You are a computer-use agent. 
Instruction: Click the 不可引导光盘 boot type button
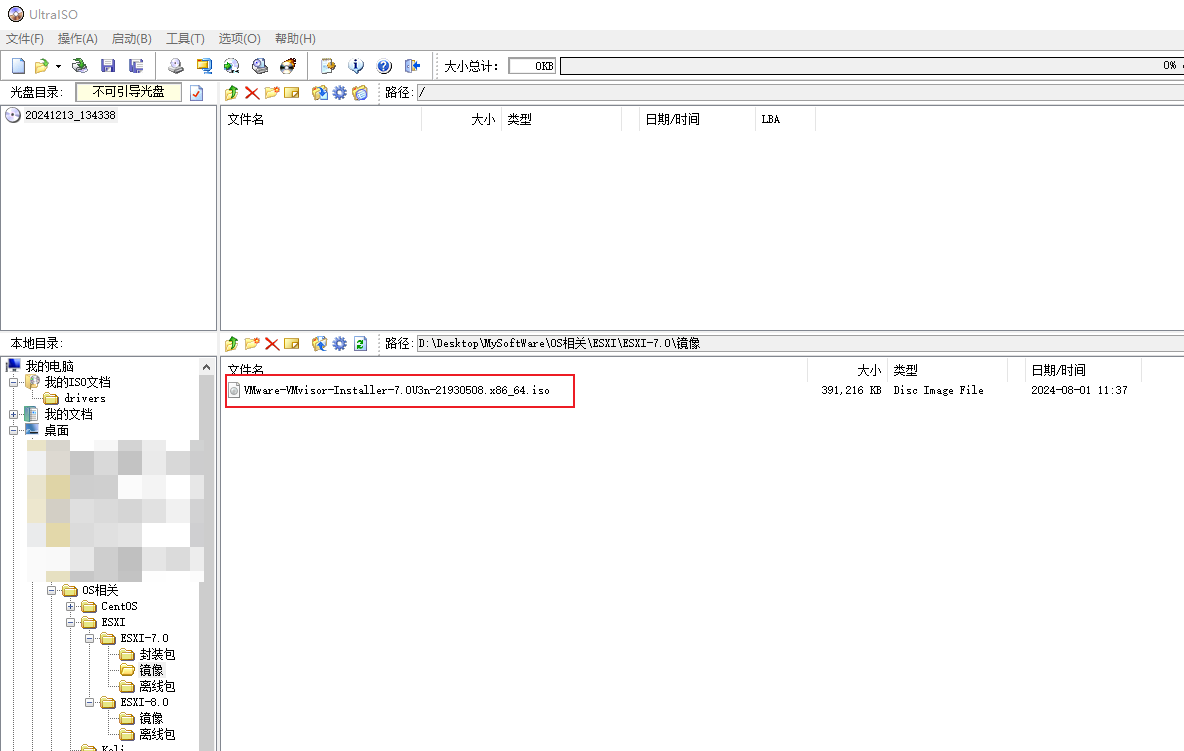pos(128,91)
